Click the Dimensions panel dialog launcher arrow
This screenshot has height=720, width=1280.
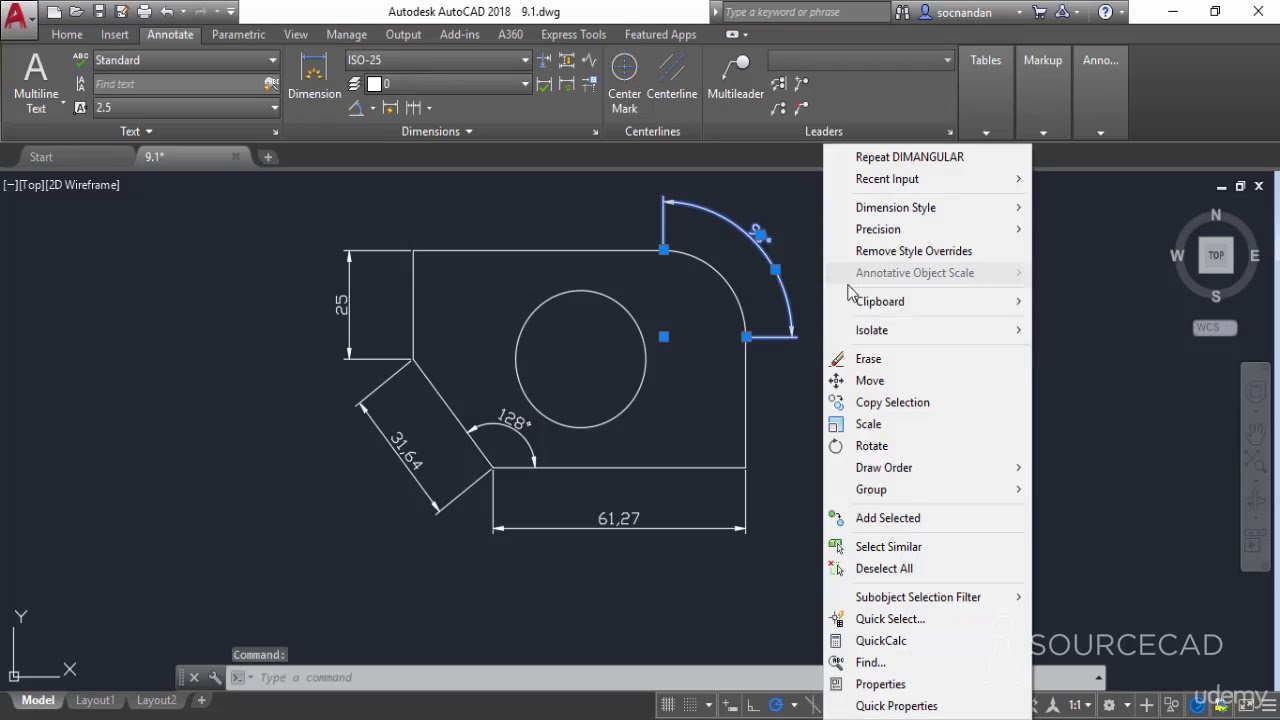(595, 132)
